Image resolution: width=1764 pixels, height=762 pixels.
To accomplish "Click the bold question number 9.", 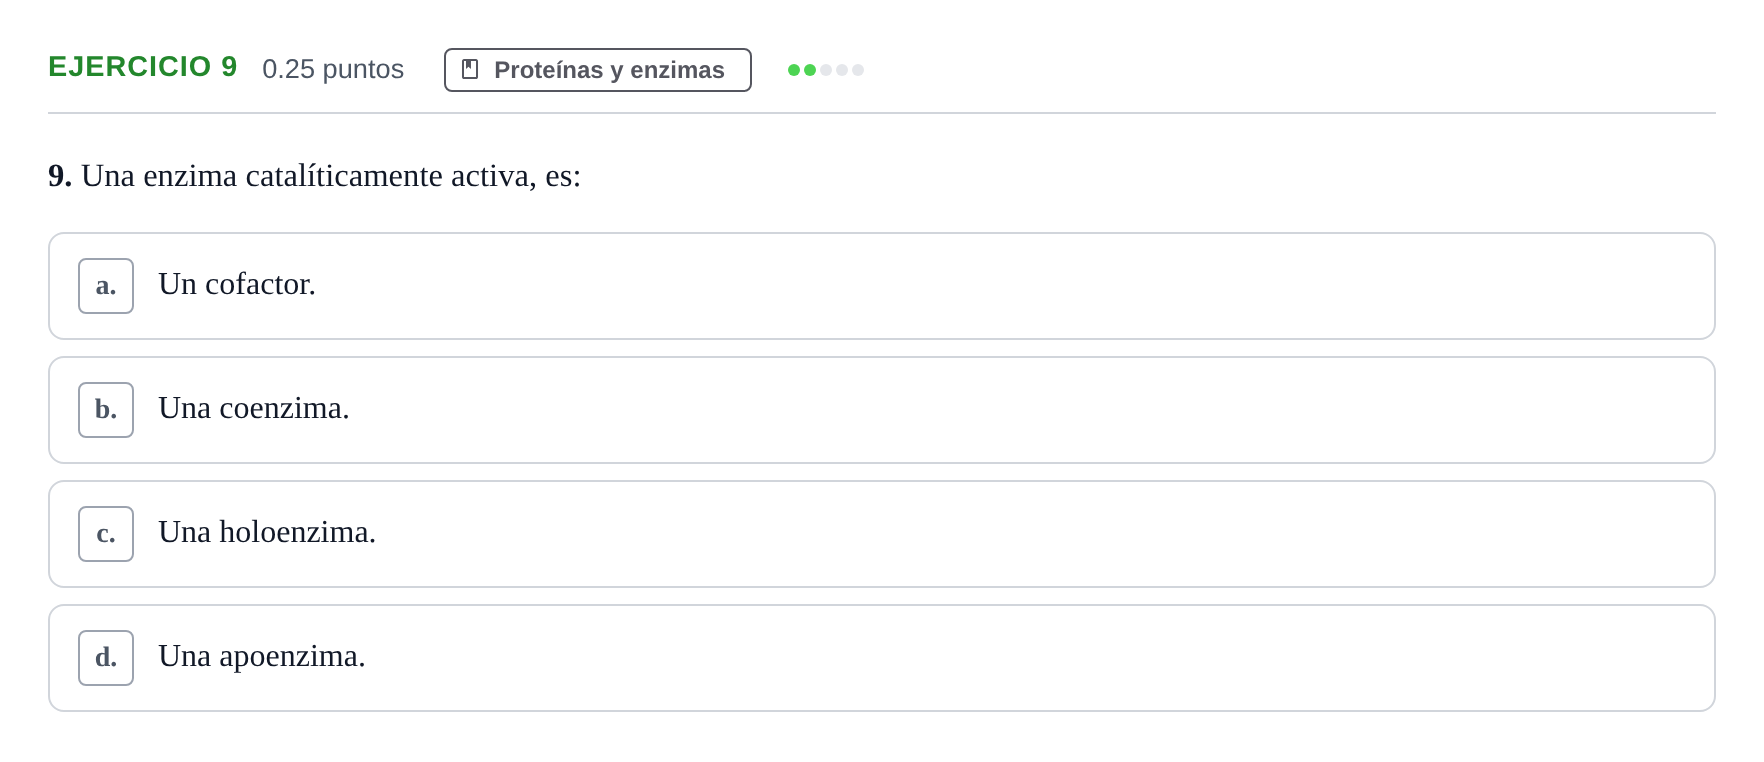I will point(60,176).
